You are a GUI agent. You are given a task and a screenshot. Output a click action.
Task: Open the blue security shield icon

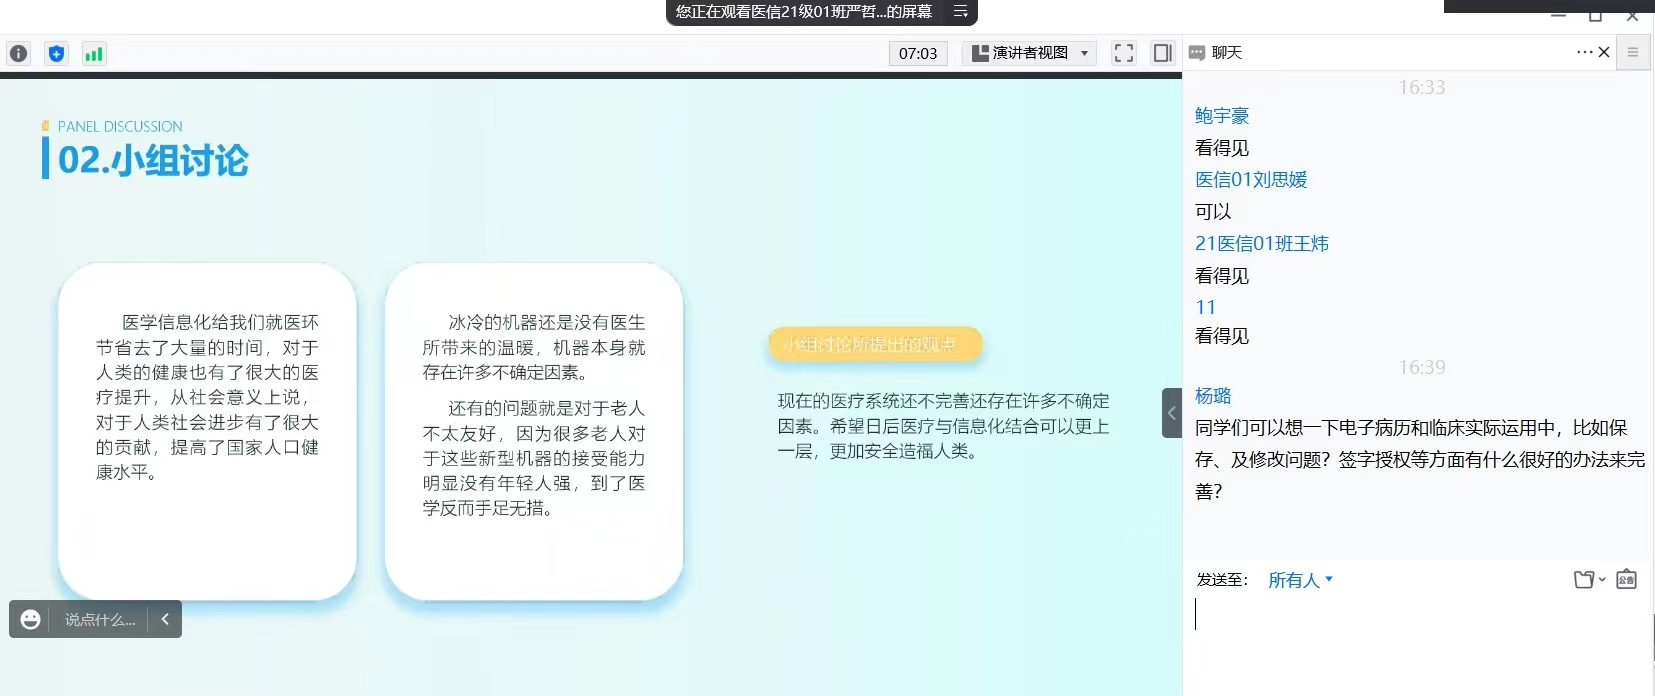(56, 54)
